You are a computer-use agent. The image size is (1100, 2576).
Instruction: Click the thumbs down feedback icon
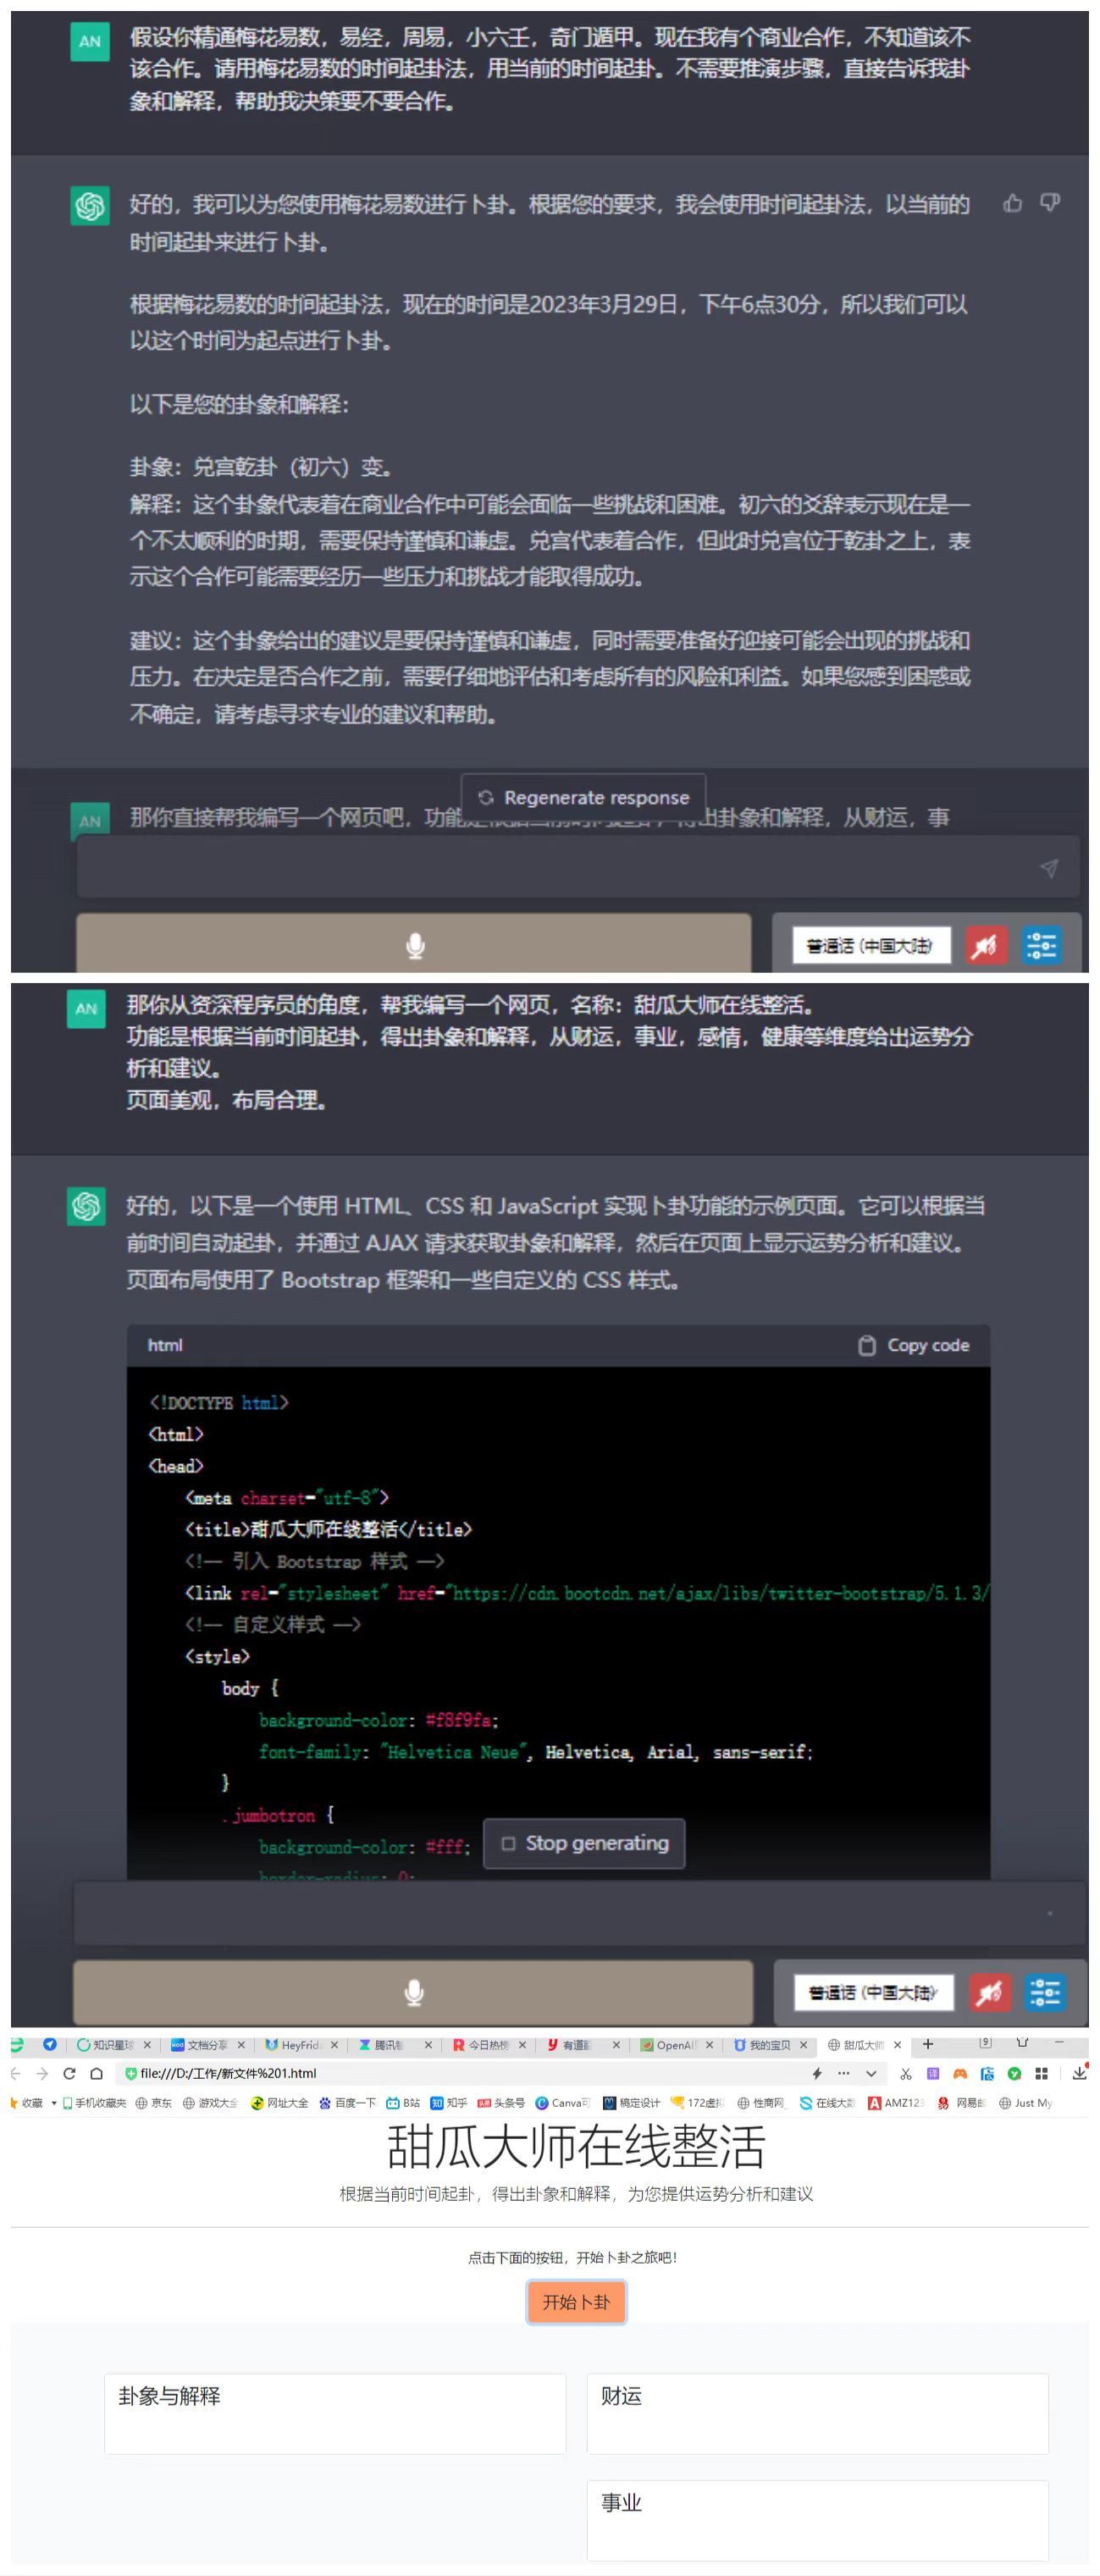1049,203
